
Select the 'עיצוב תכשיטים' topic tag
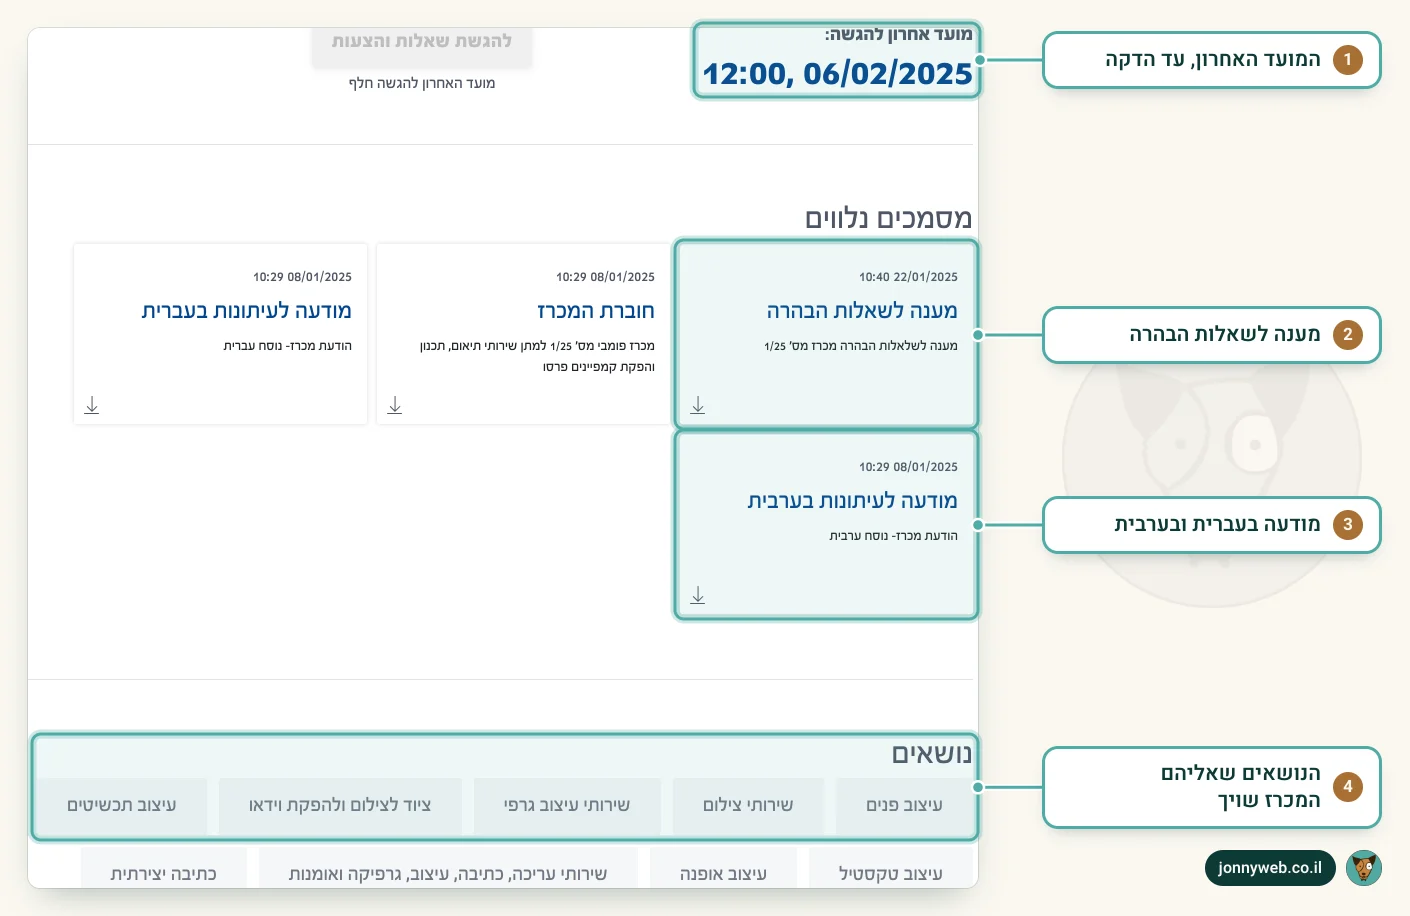click(122, 805)
